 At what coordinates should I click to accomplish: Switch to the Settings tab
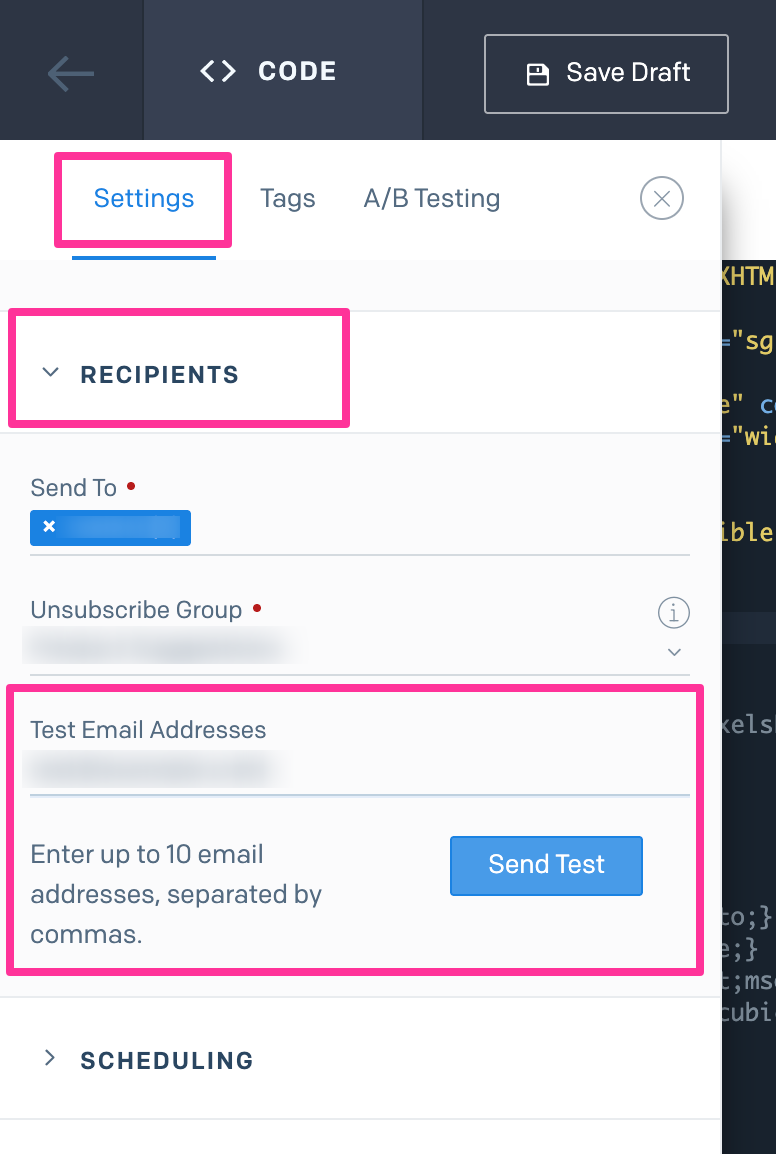click(x=144, y=198)
